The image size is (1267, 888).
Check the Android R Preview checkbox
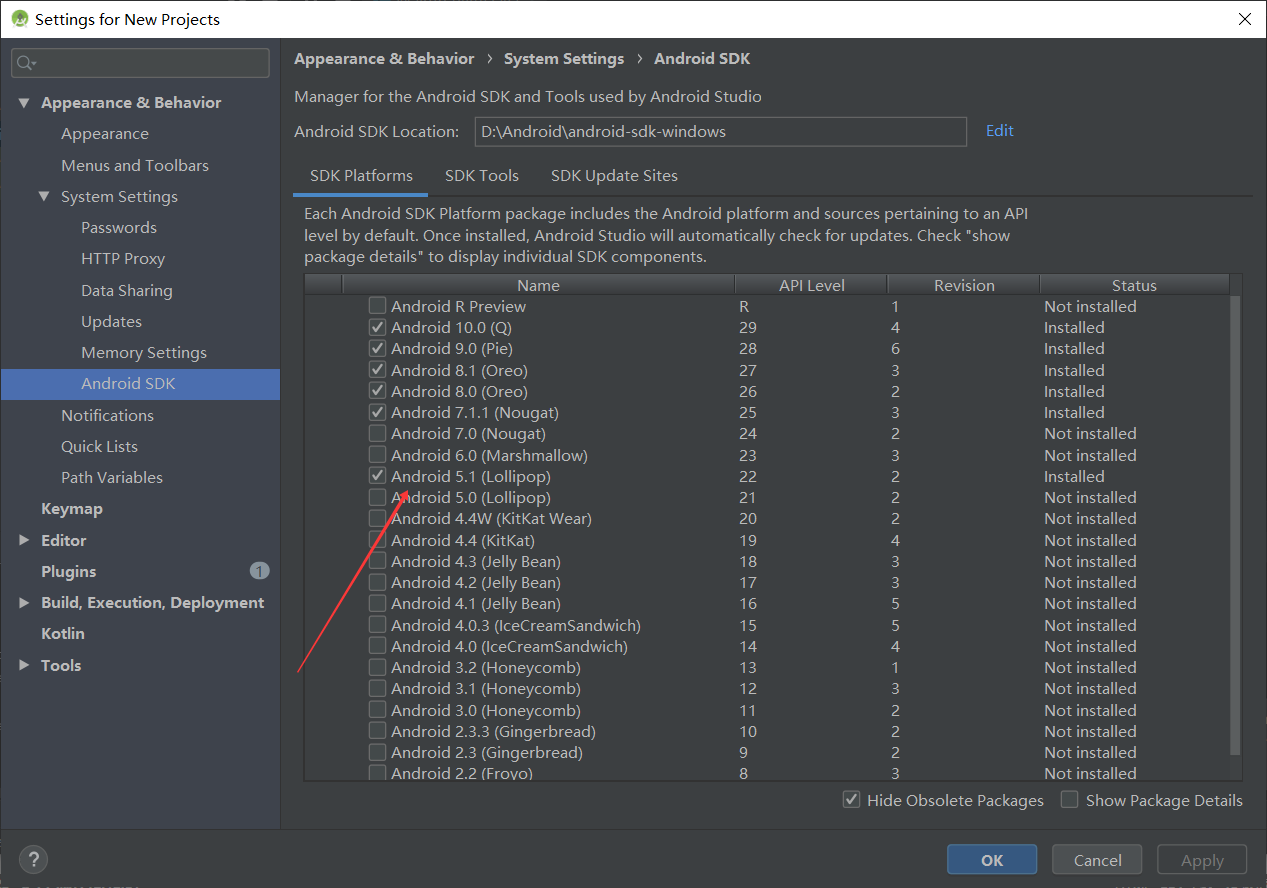[x=377, y=306]
